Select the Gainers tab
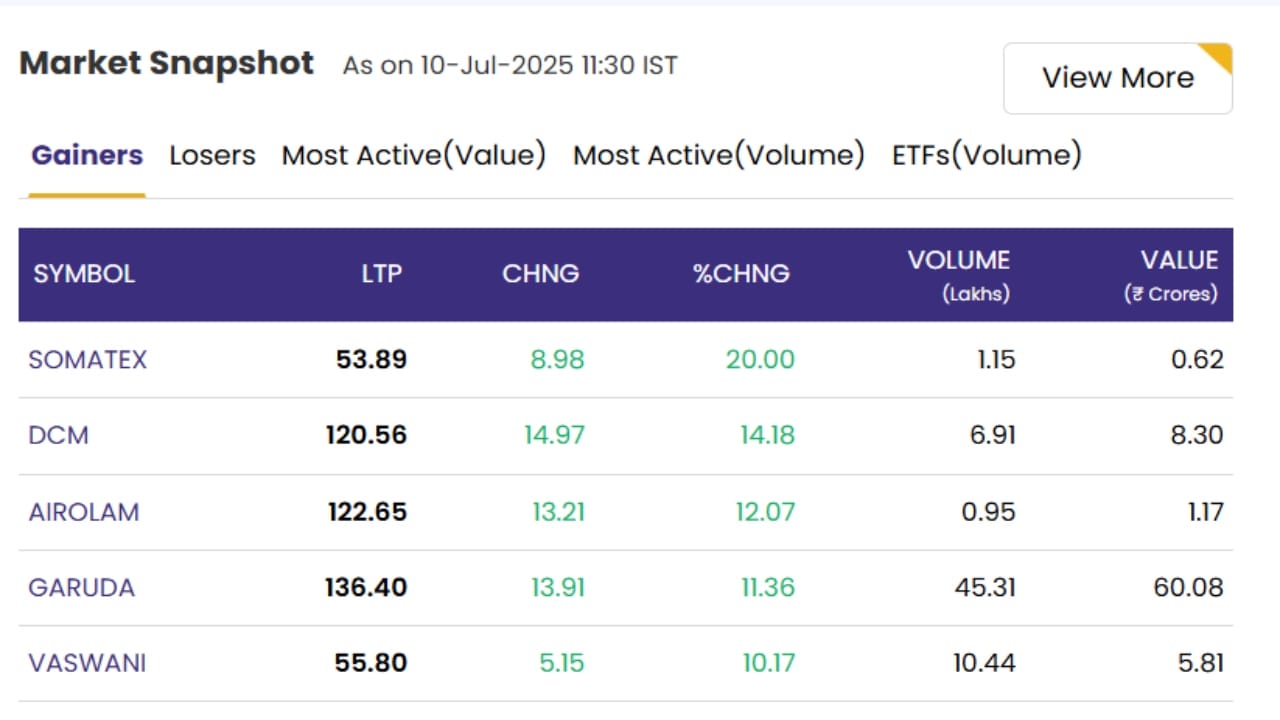The width and height of the screenshot is (1280, 720). click(x=87, y=156)
